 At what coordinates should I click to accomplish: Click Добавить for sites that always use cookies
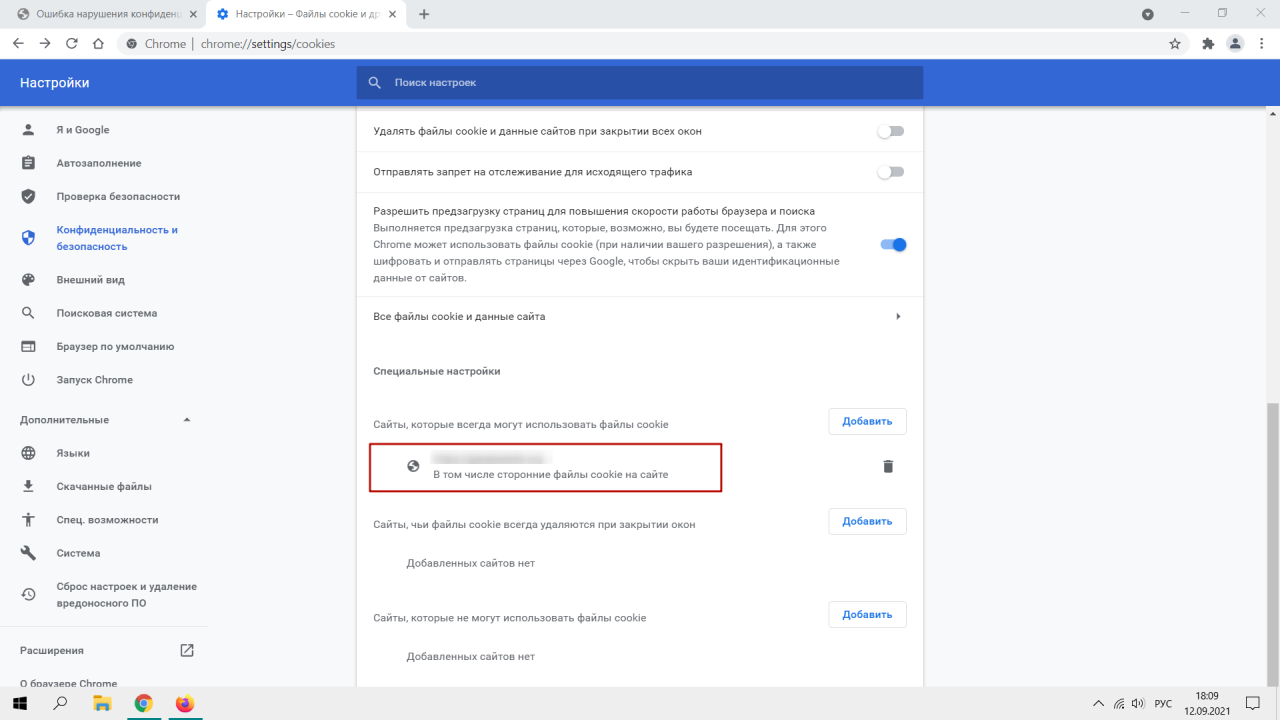867,421
